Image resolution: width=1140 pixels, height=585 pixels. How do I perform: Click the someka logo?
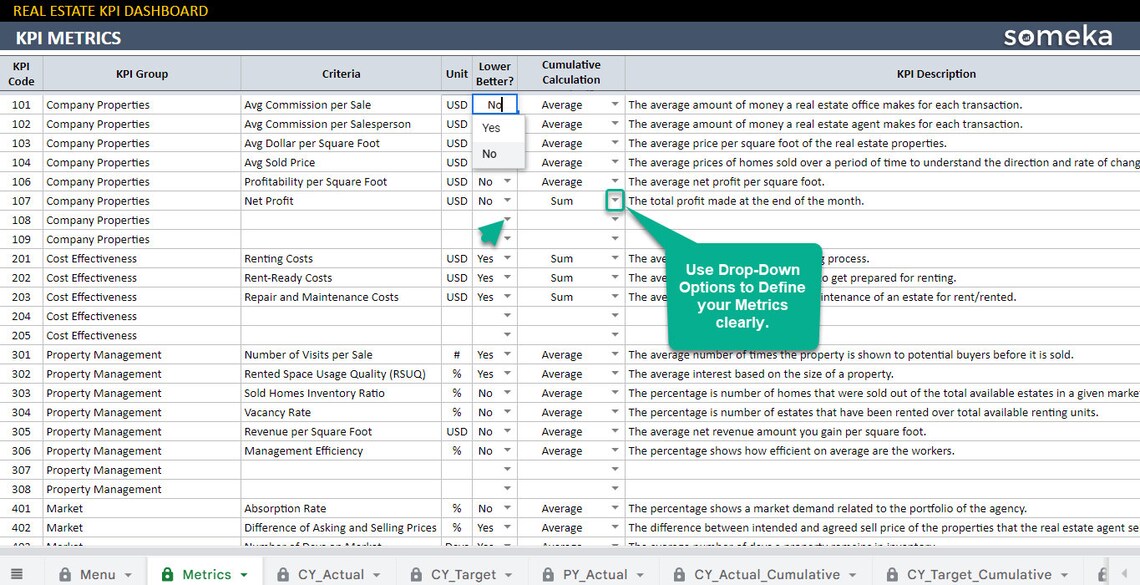1057,36
